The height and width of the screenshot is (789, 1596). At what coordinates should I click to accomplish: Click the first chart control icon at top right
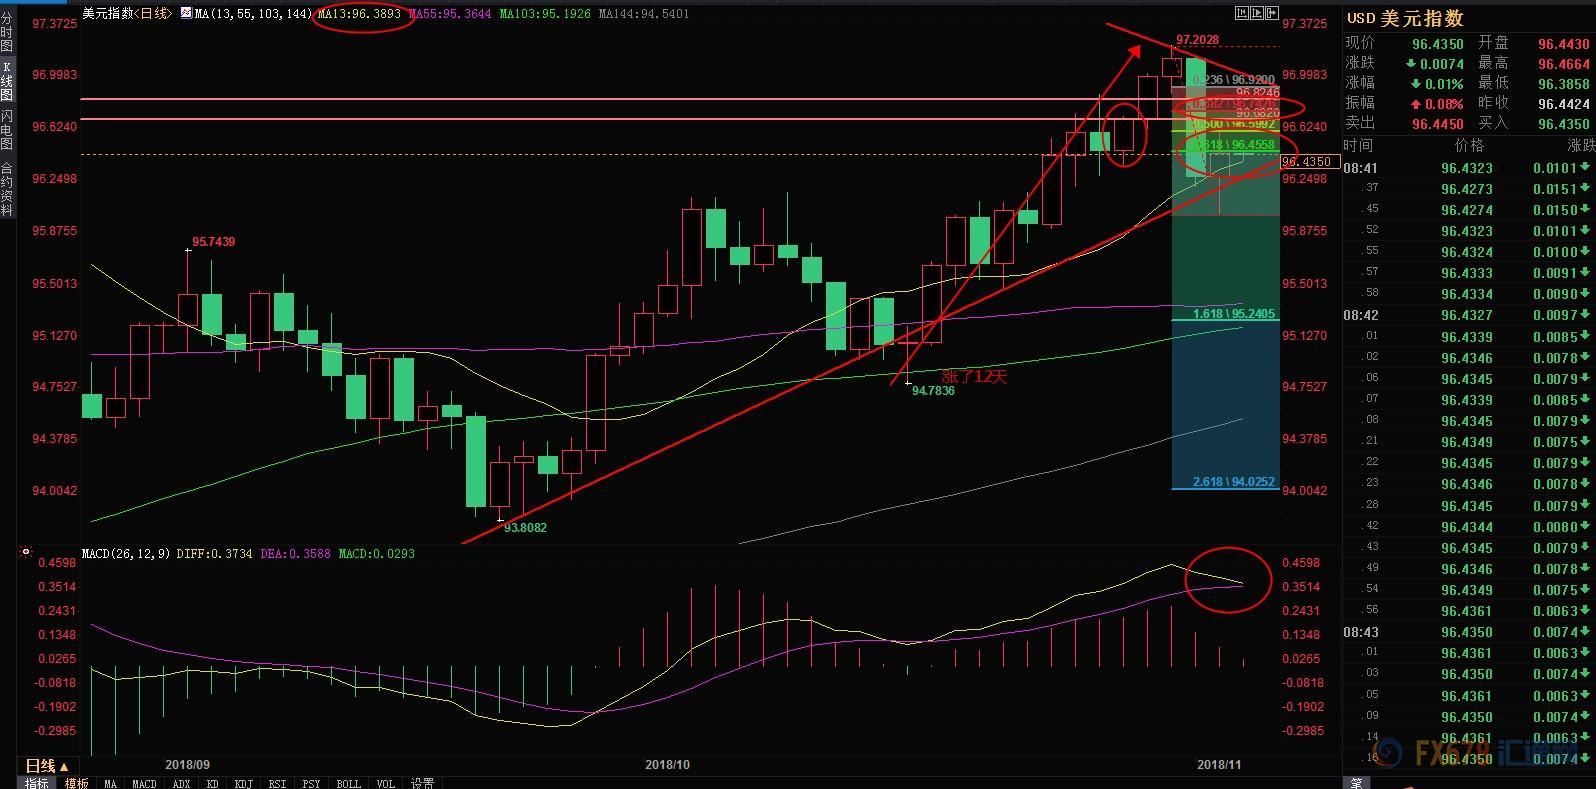click(1242, 14)
